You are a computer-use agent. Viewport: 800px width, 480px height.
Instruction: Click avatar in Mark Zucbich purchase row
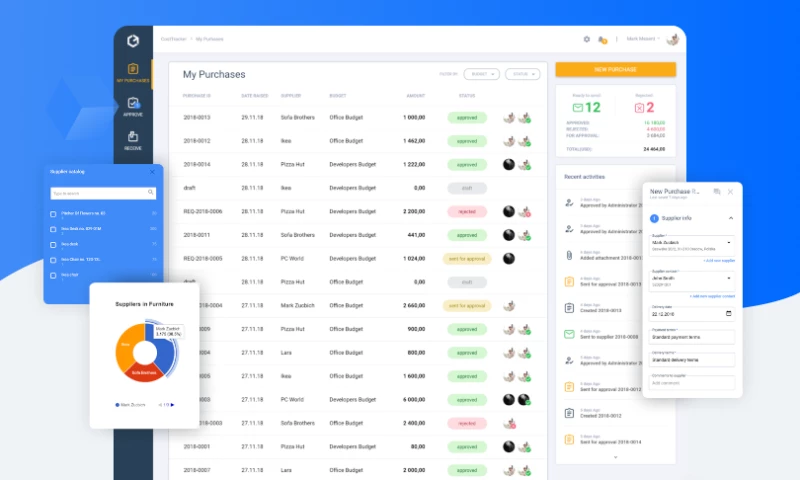509,306
